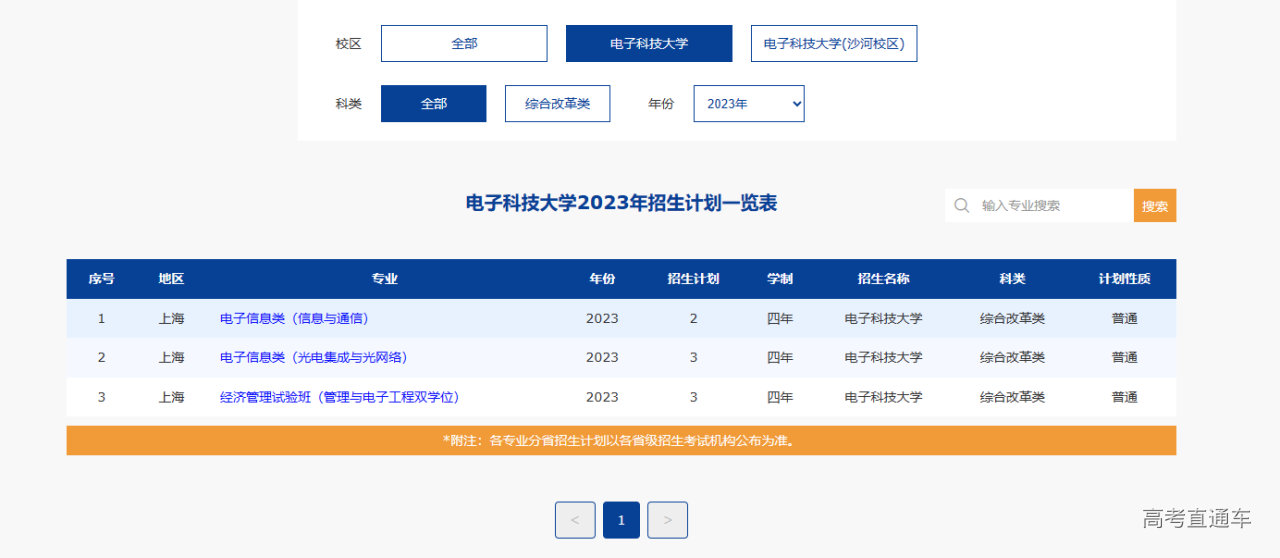Click the 序号 column header

point(101,279)
